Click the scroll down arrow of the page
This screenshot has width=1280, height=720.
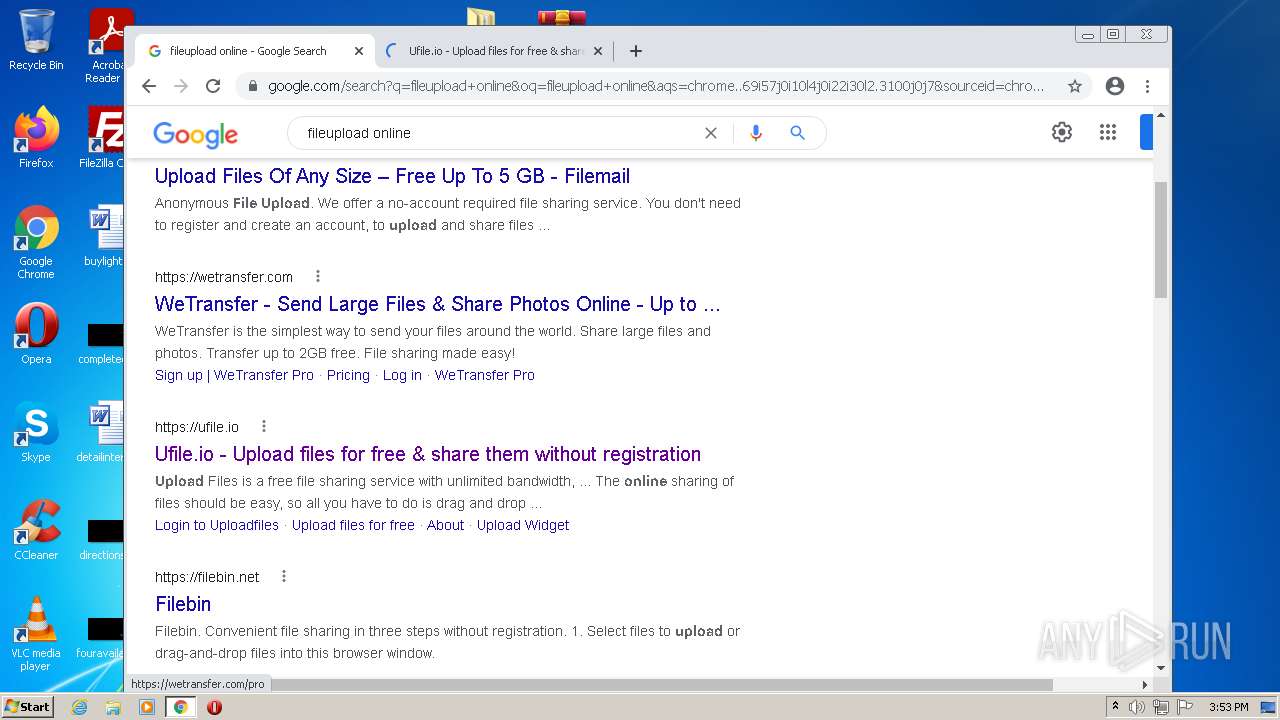click(x=1161, y=667)
